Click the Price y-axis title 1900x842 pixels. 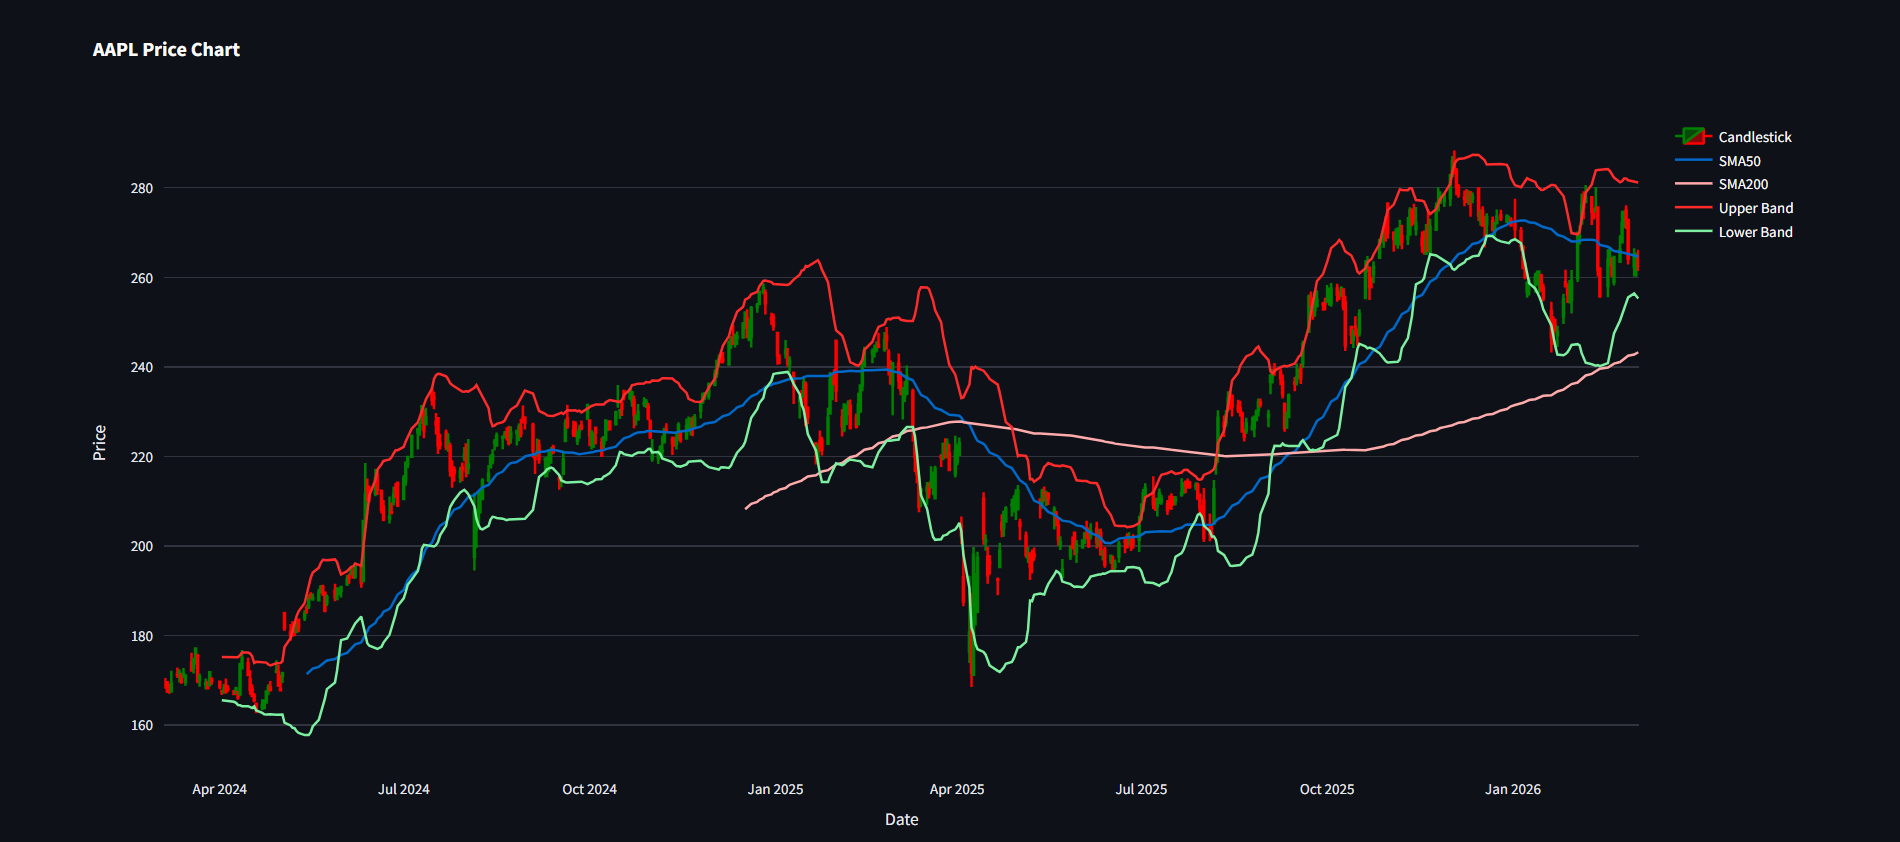pyautogui.click(x=99, y=443)
